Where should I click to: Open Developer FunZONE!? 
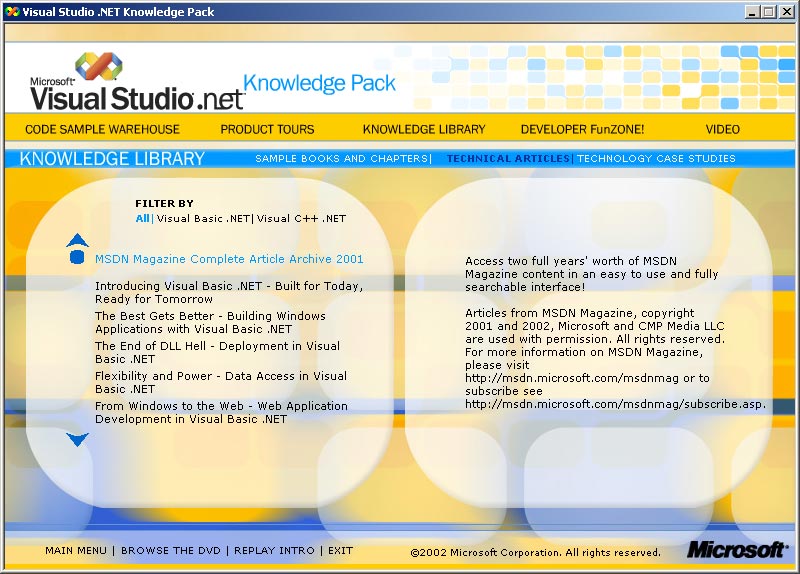[582, 130]
